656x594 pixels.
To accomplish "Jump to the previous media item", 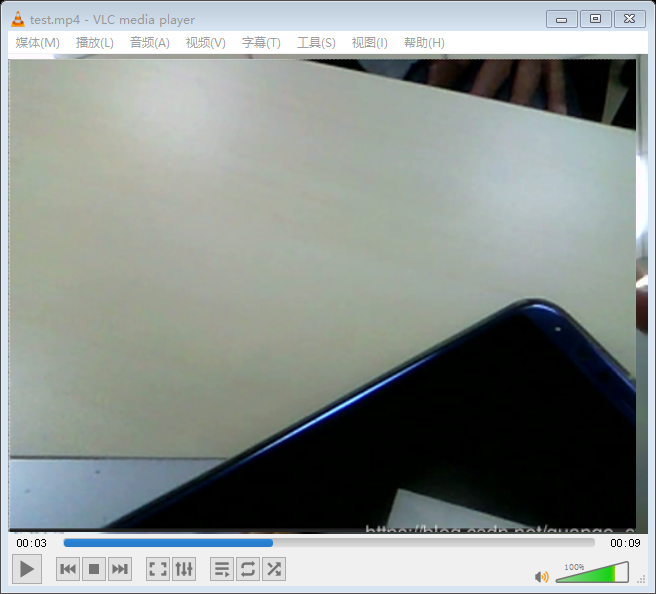I will (68, 569).
